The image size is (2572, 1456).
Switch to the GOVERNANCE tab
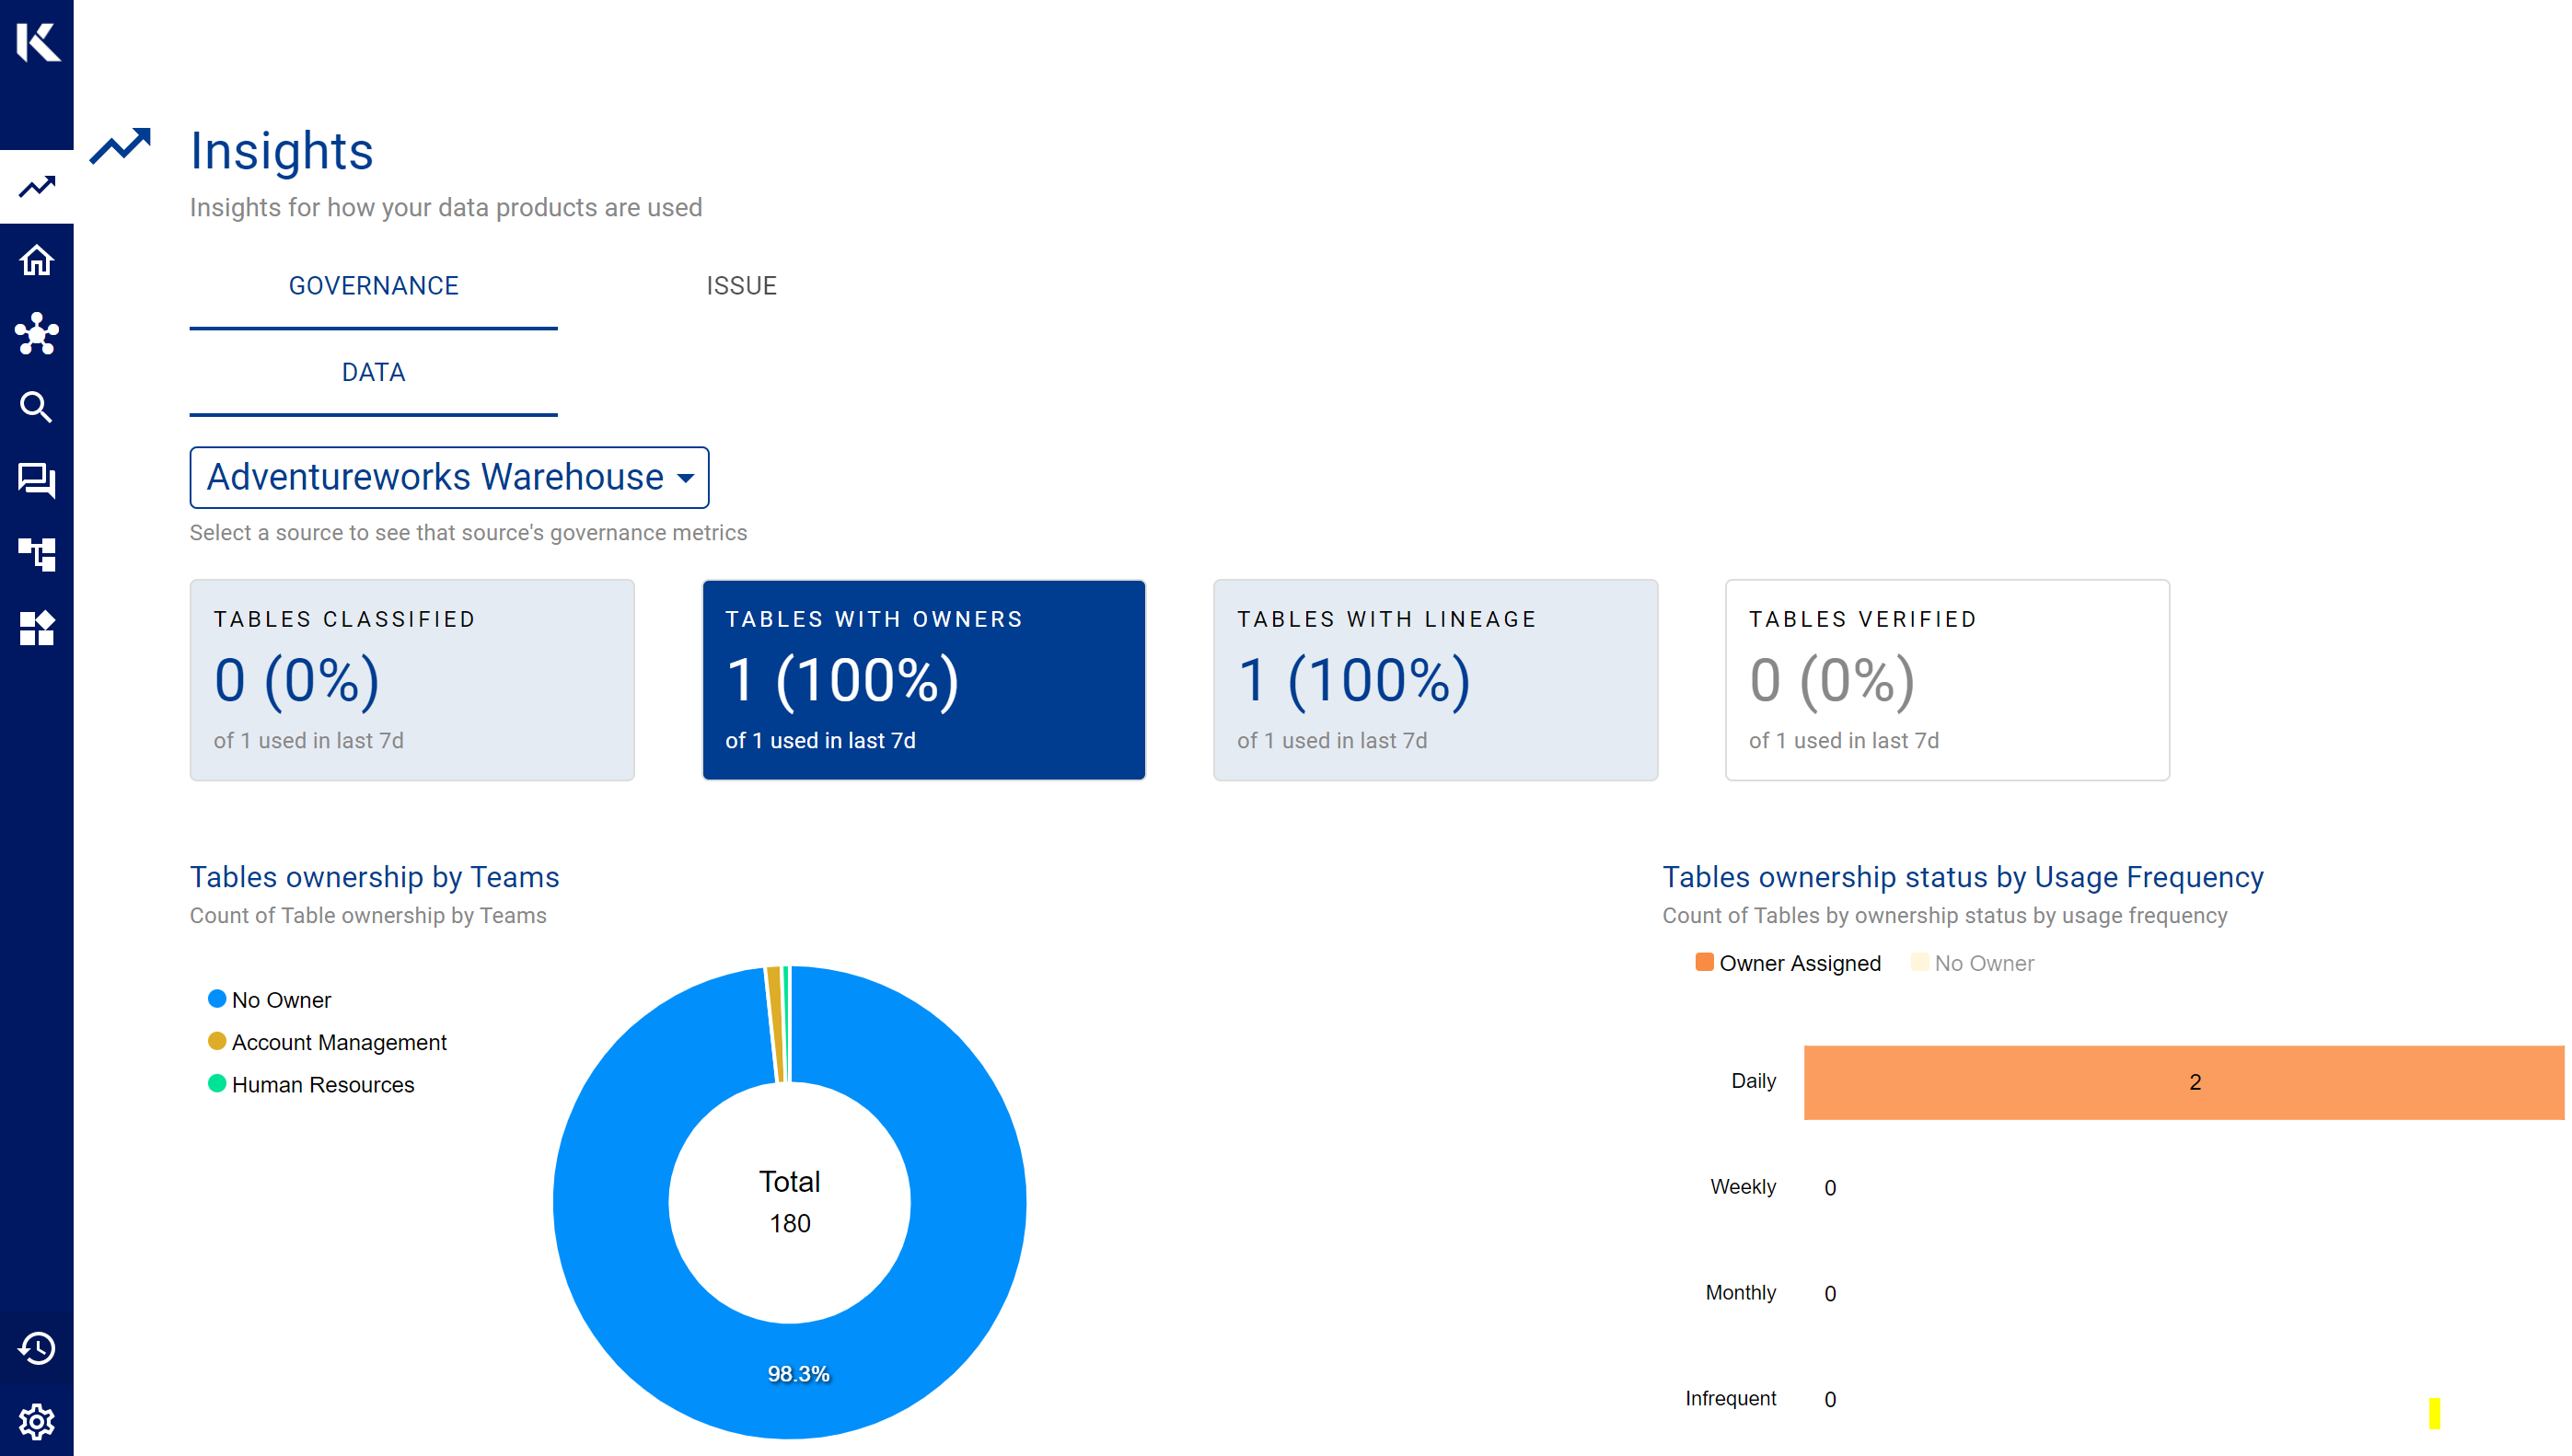[x=374, y=286]
